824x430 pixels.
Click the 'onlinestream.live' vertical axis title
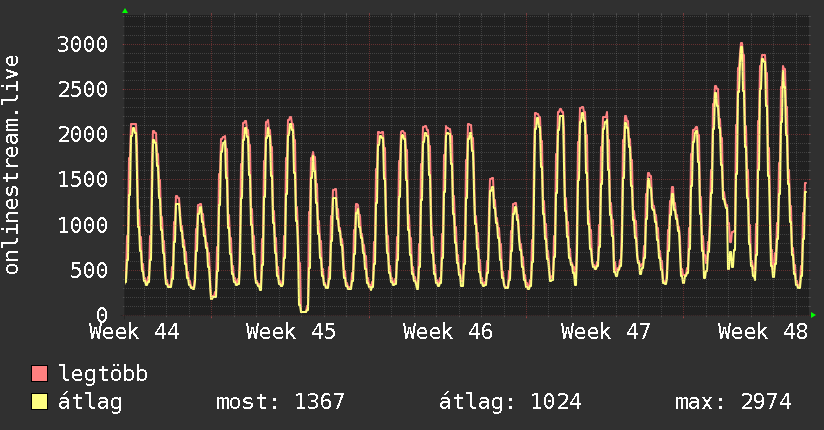[12, 165]
